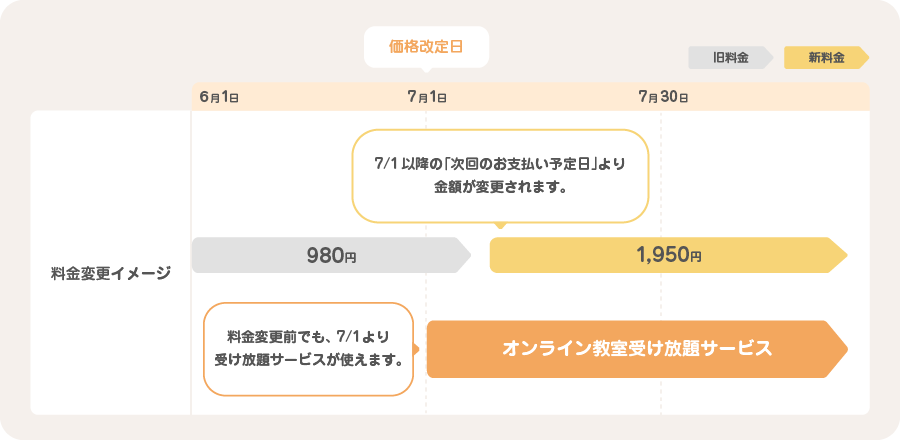Click the 価格改定日 callout bubble

[x=426, y=47]
